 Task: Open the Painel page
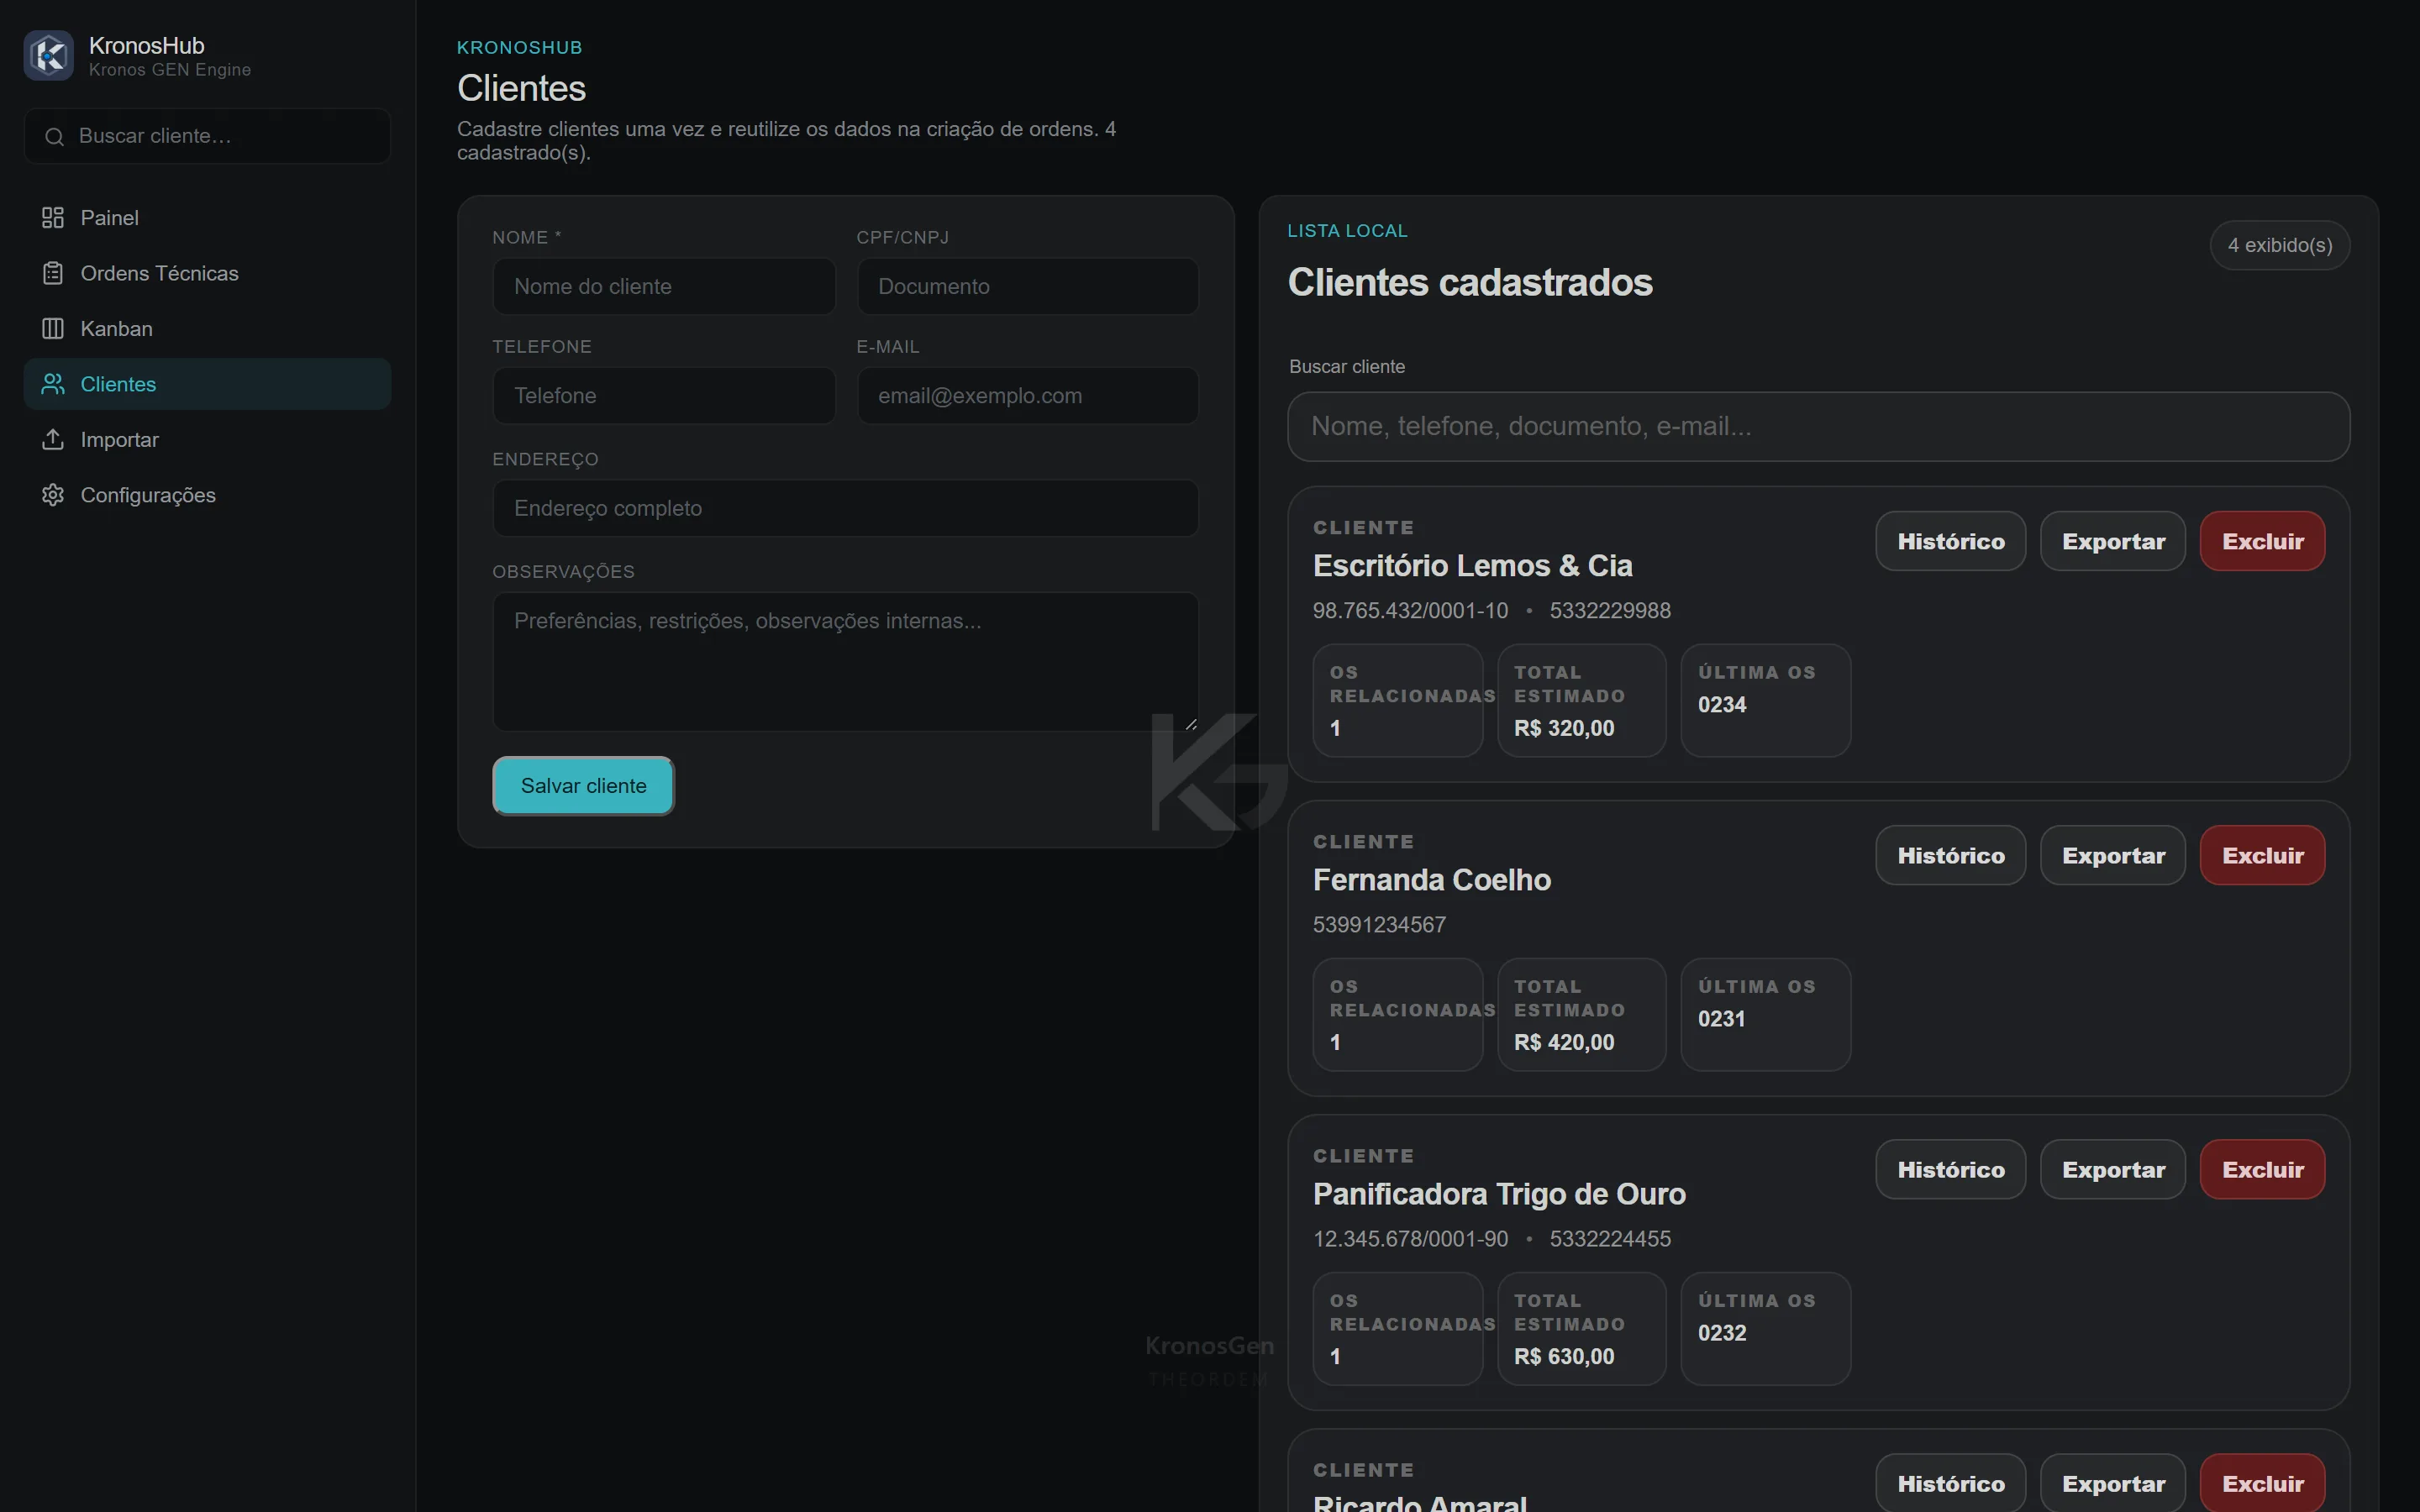[207, 217]
